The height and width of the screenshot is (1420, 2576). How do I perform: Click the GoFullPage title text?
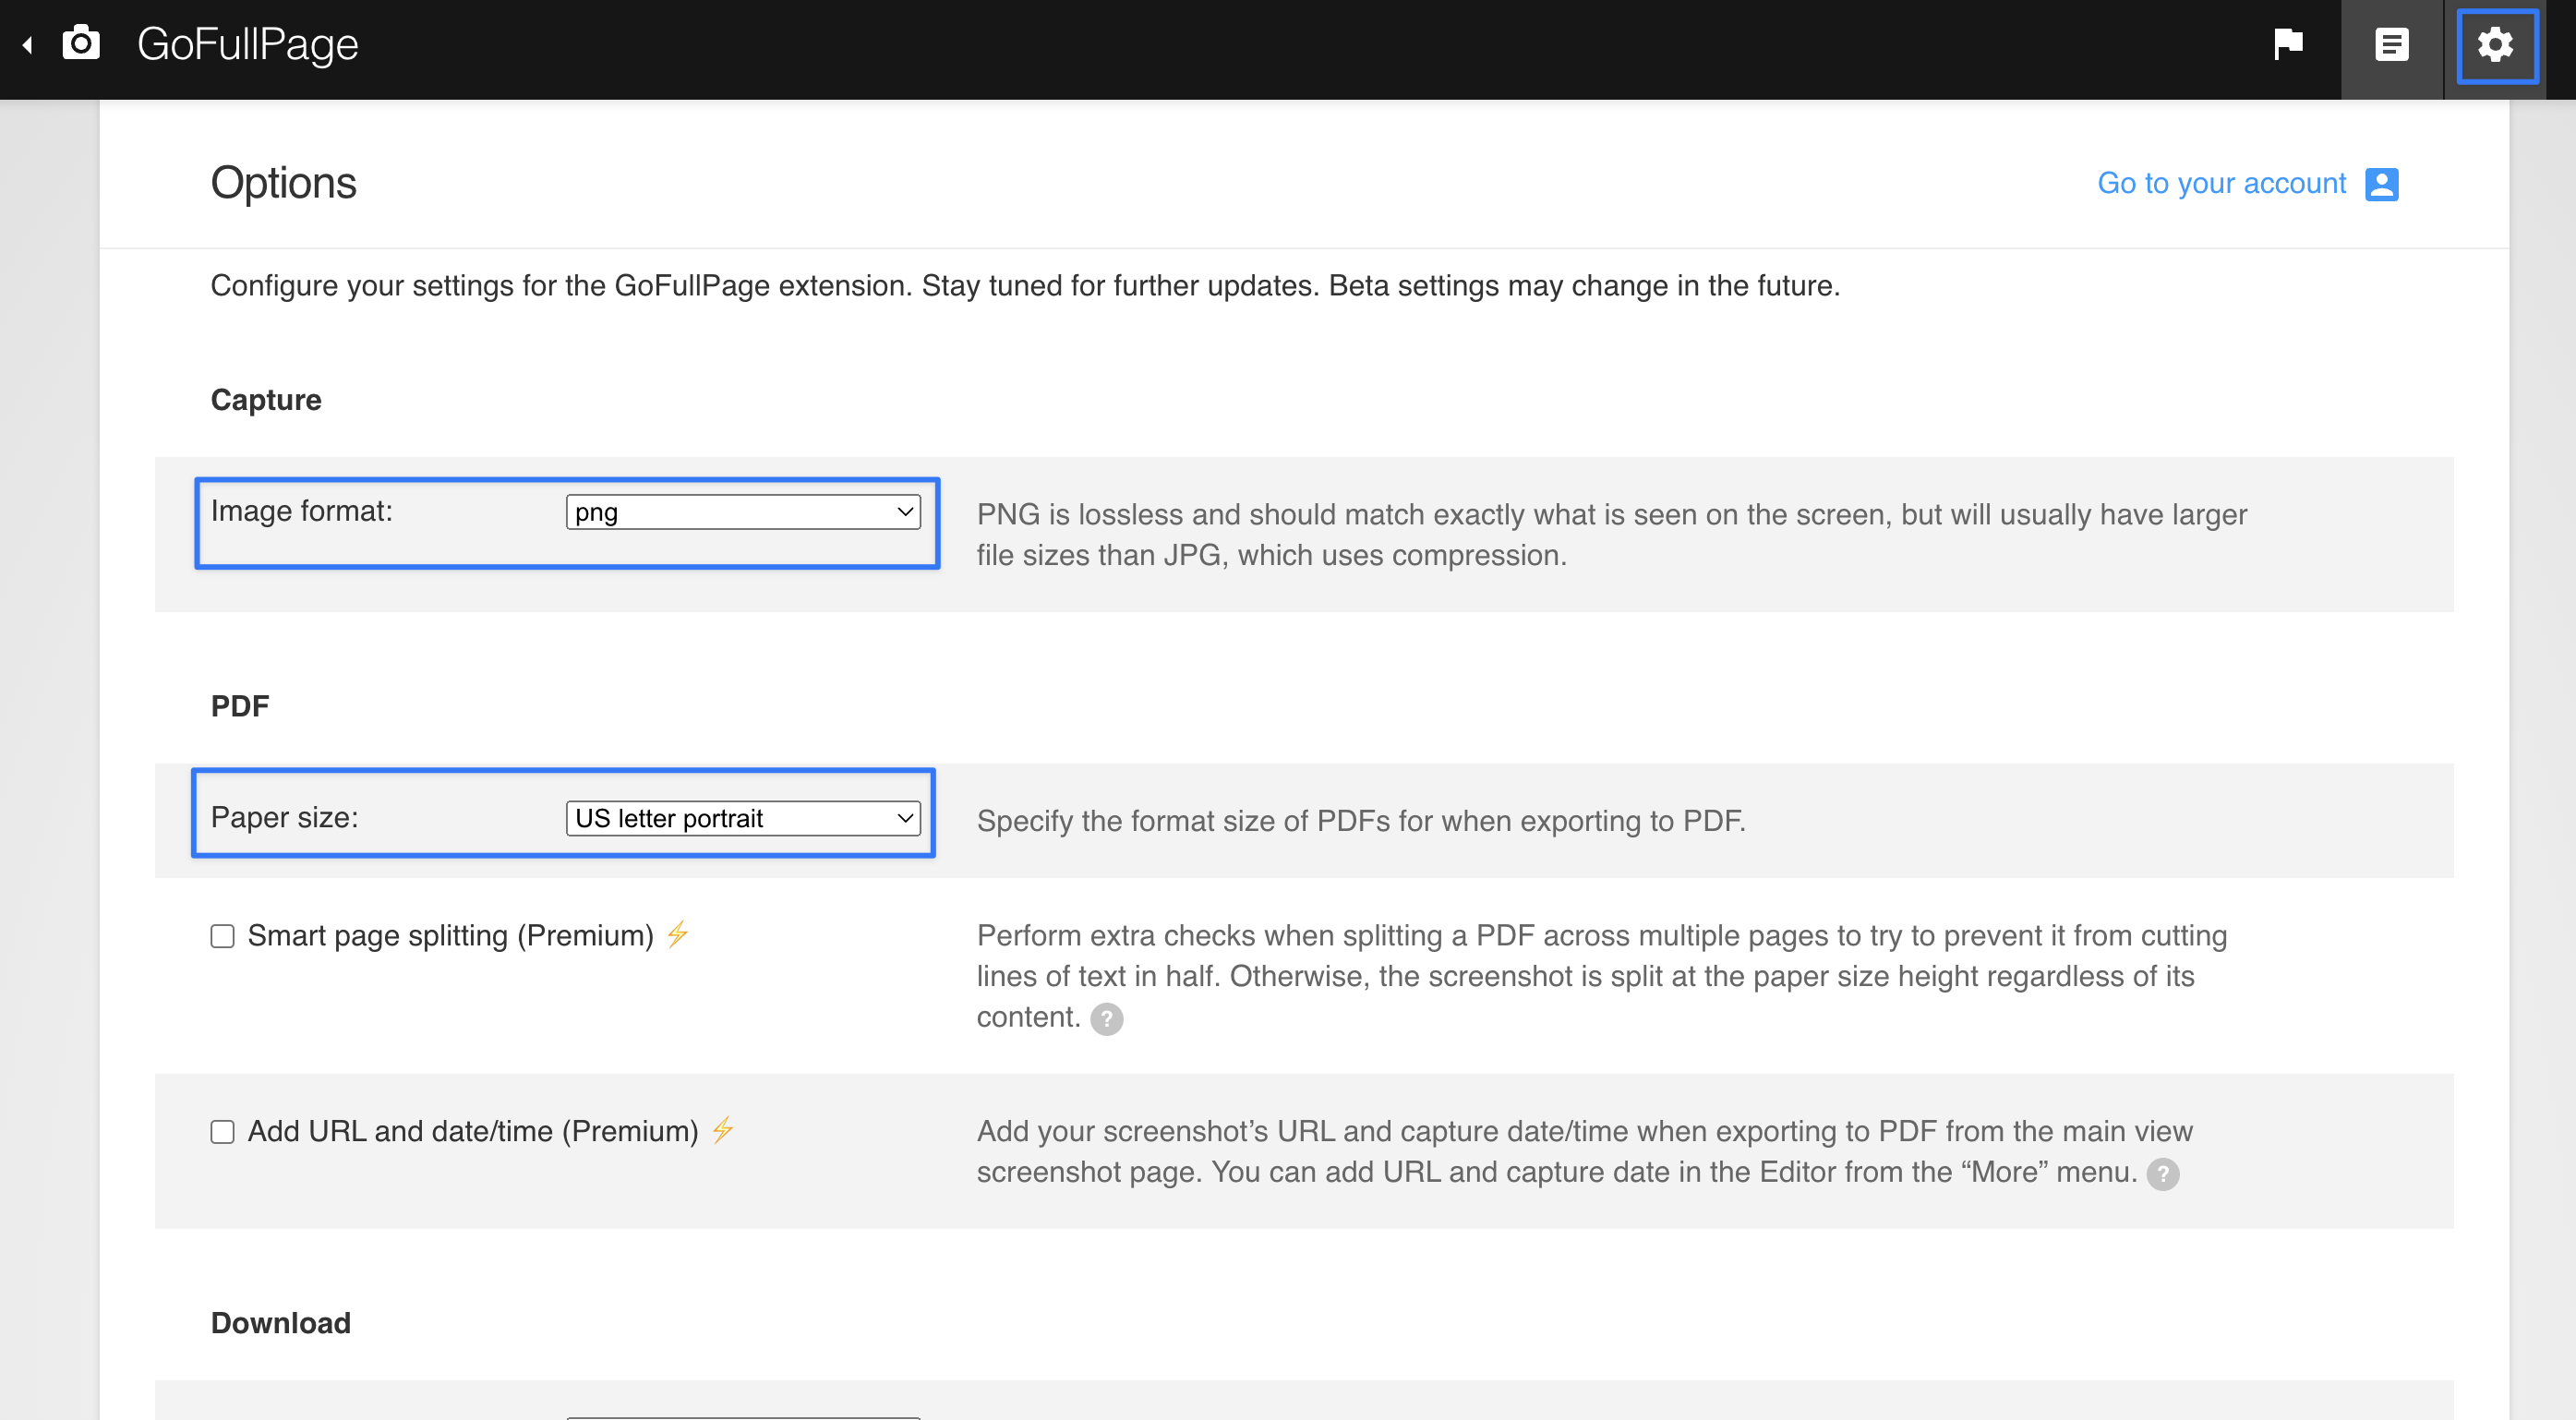[x=247, y=44]
